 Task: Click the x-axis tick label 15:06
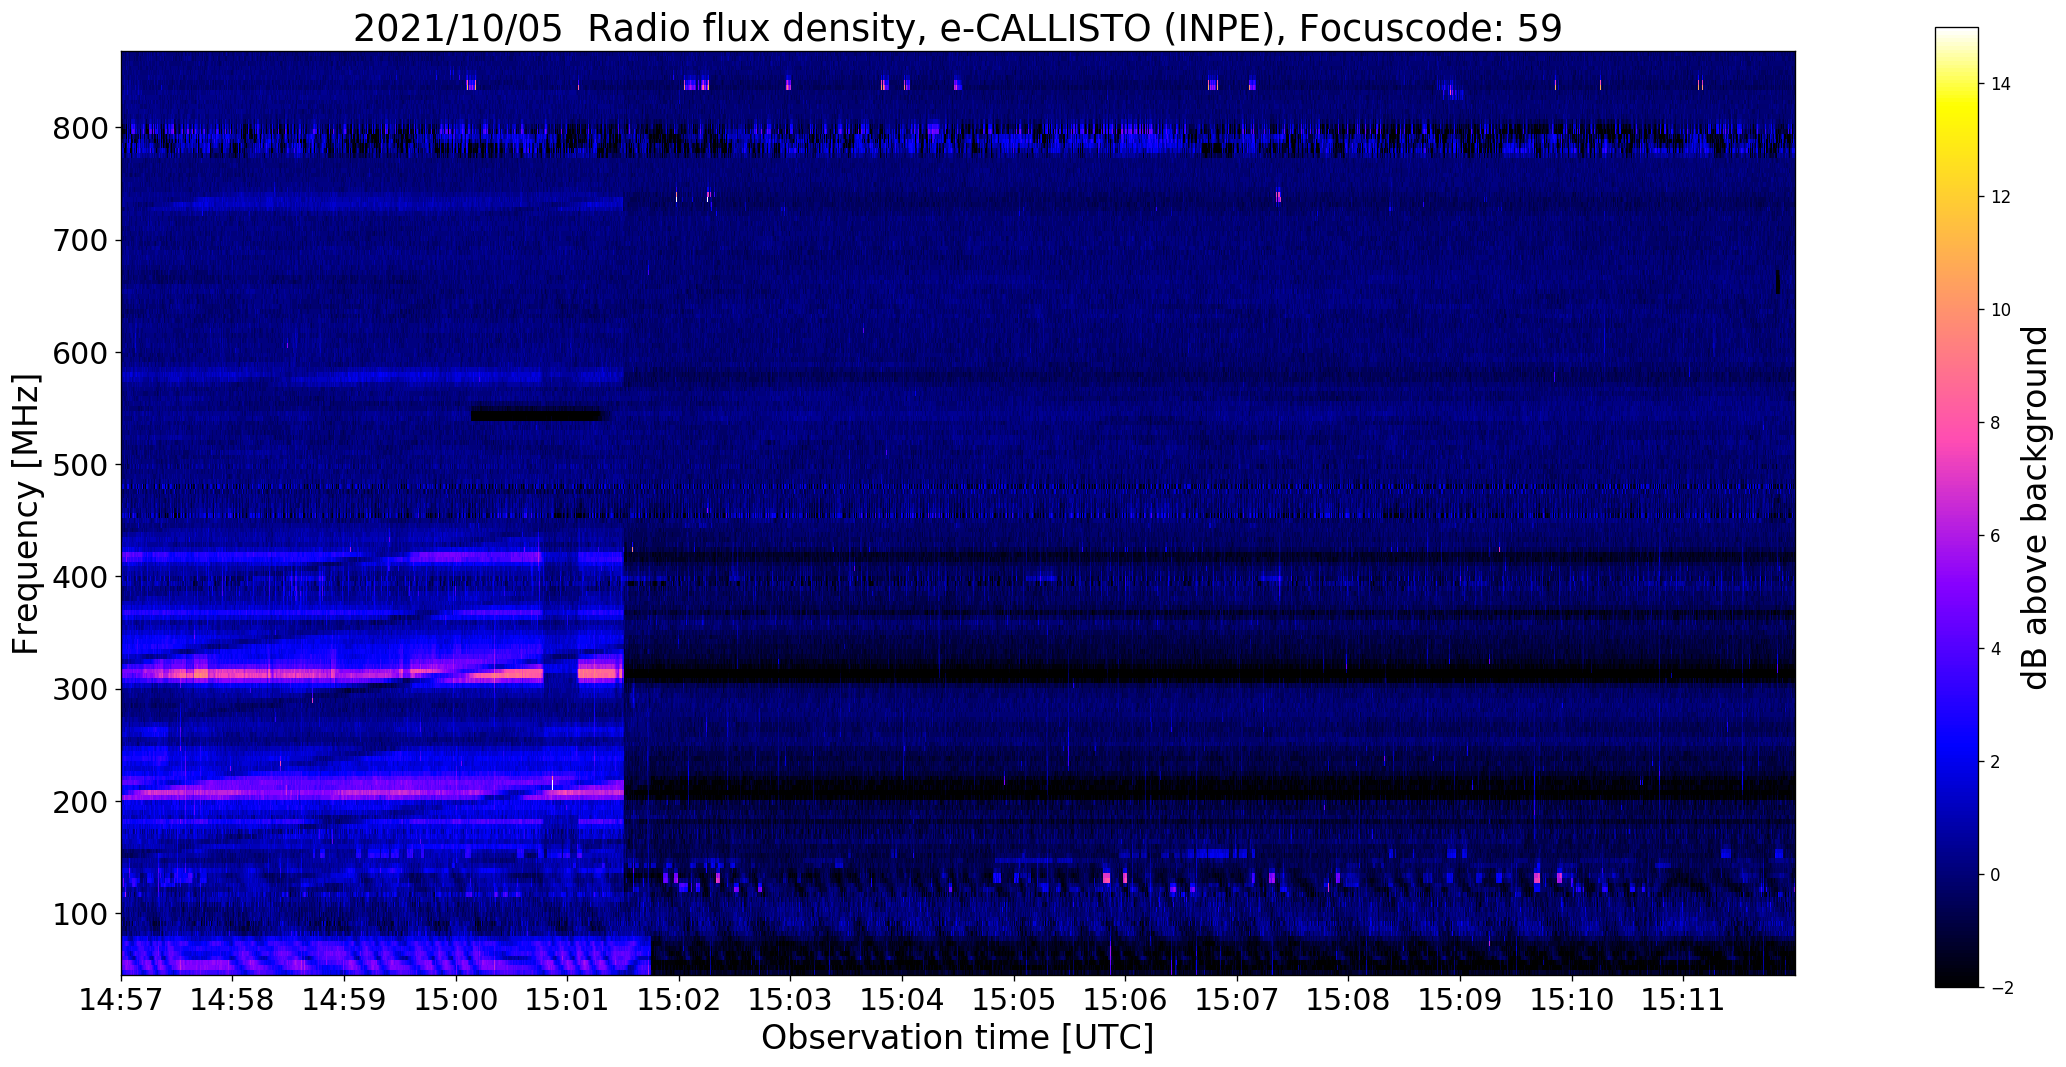[1126, 1000]
